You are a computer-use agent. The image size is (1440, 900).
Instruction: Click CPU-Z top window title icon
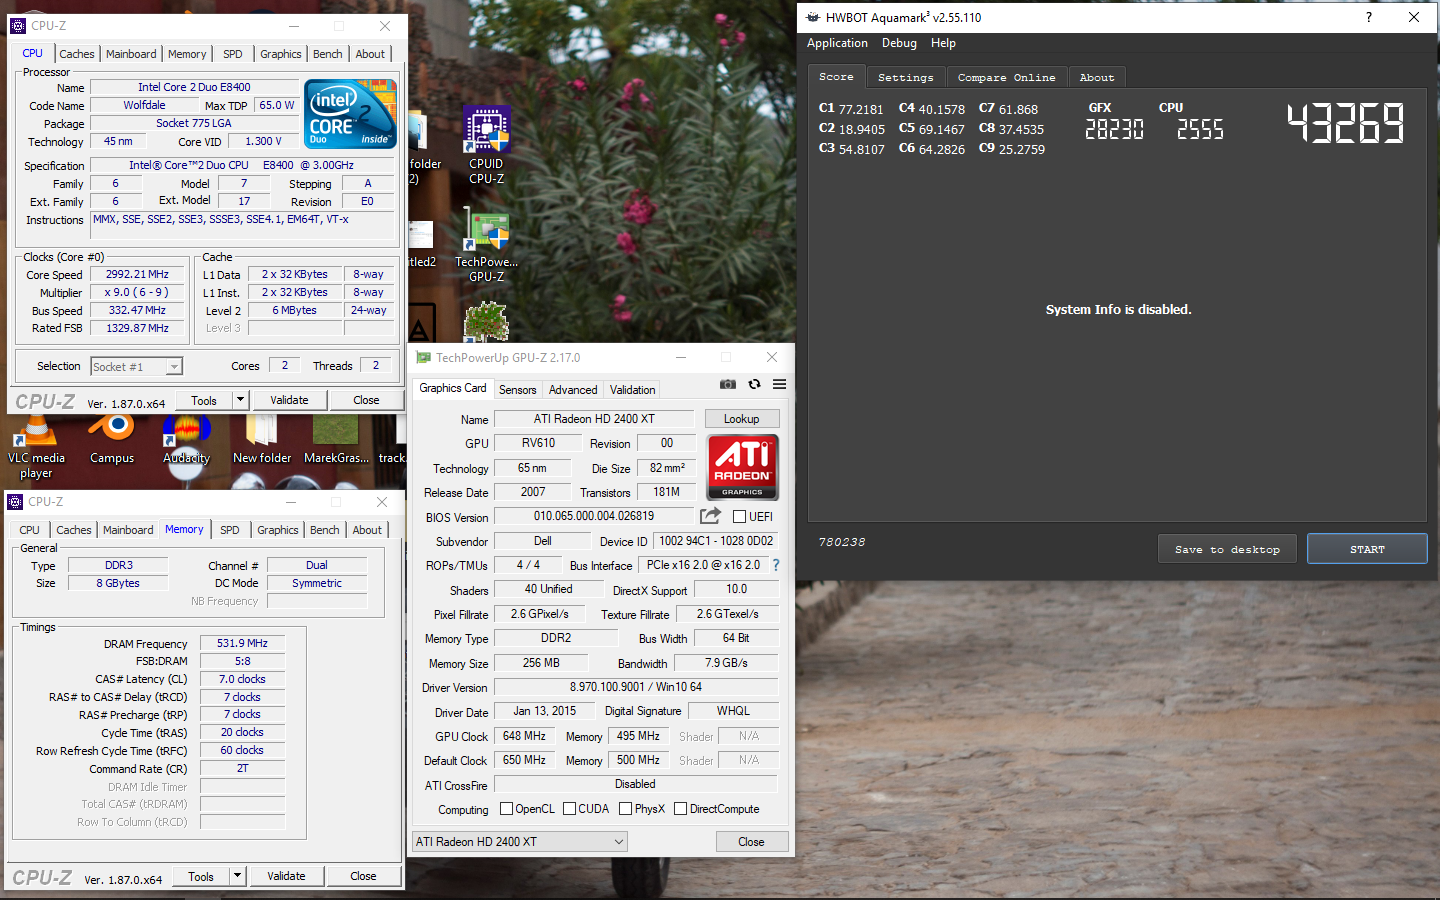pyautogui.click(x=18, y=26)
